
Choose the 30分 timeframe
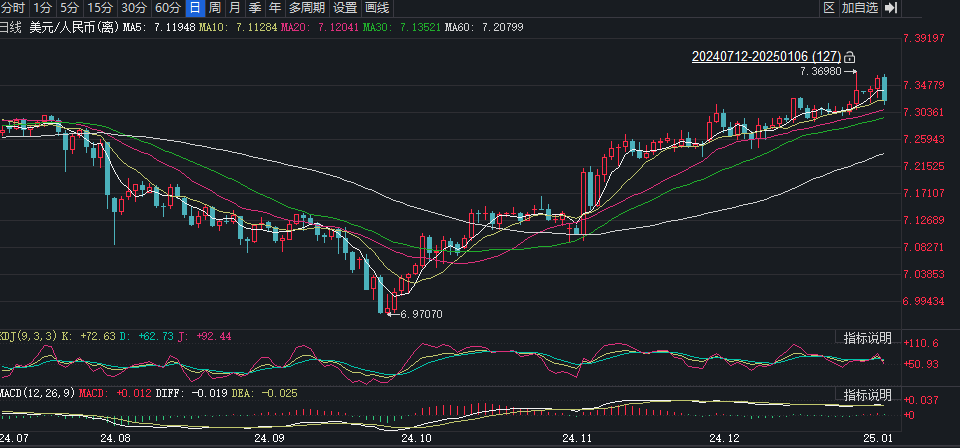134,8
